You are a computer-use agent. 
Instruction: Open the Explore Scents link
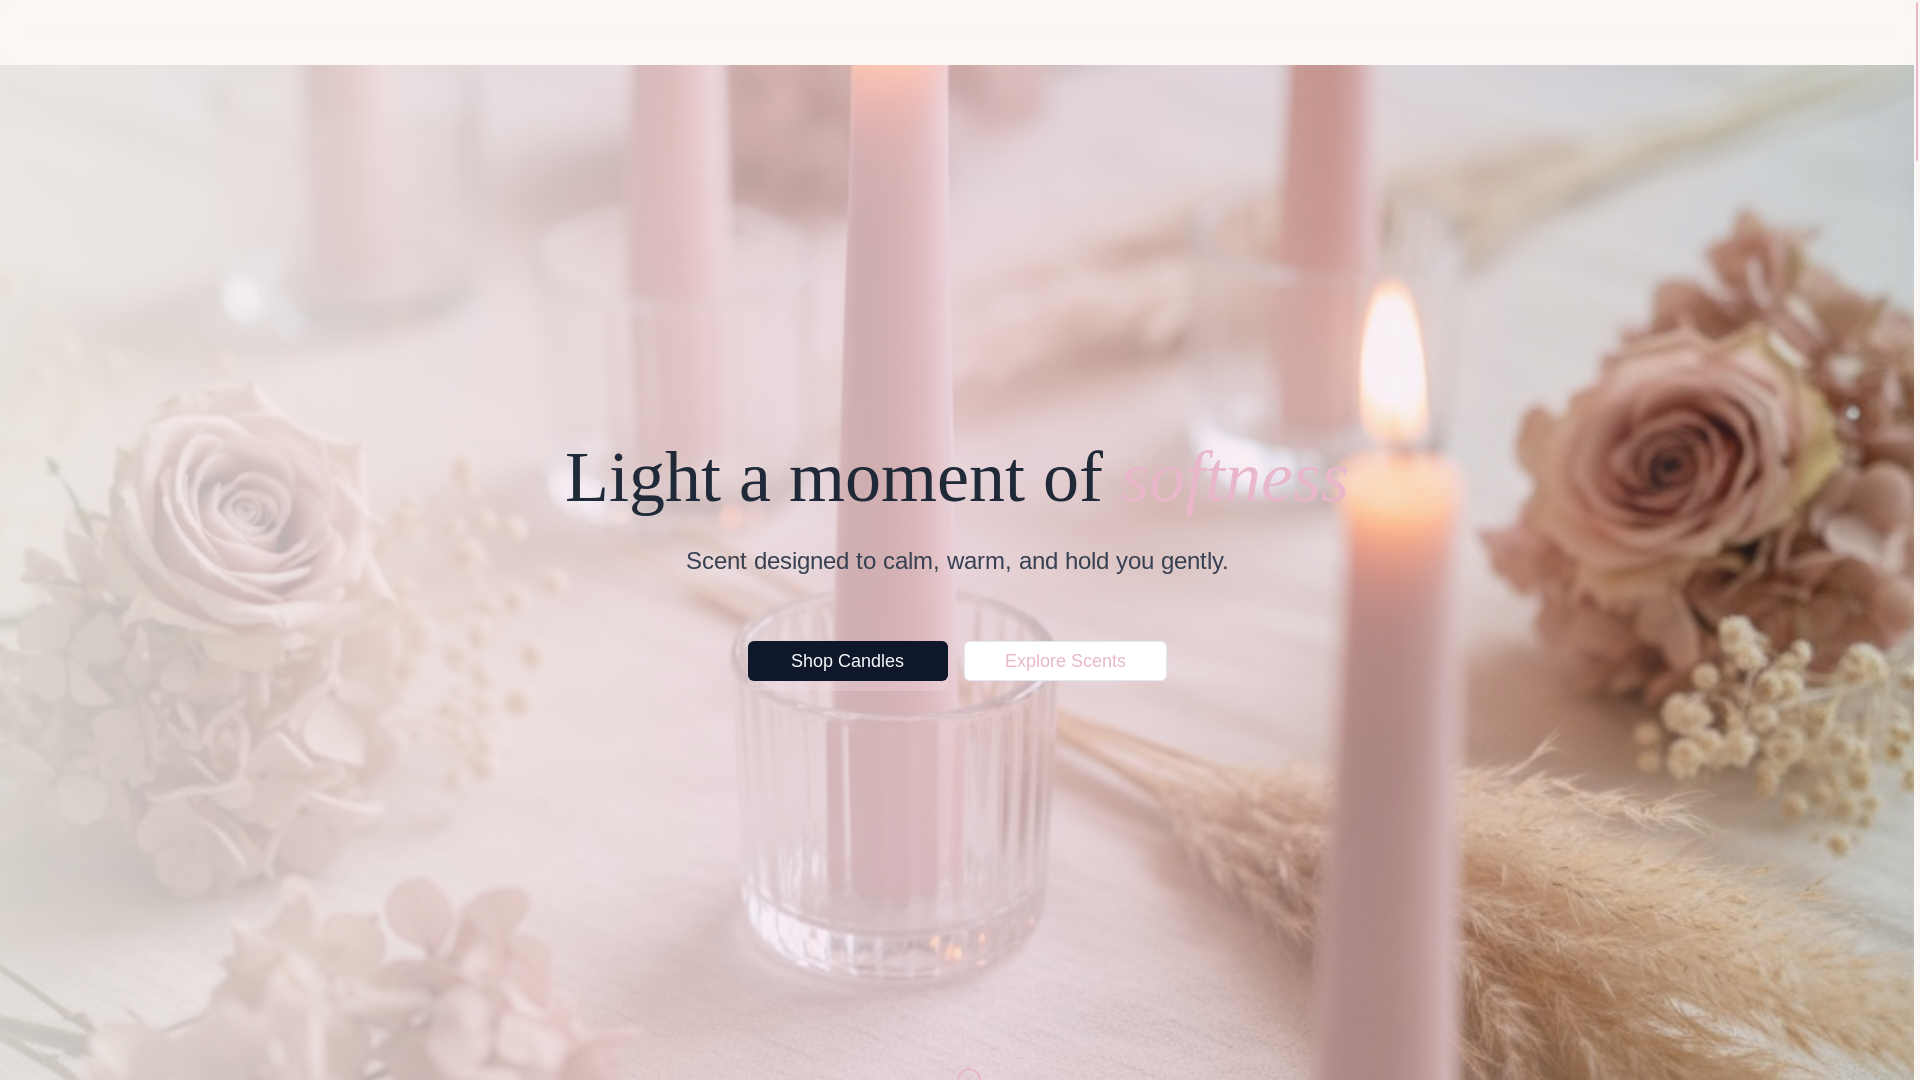[1065, 661]
